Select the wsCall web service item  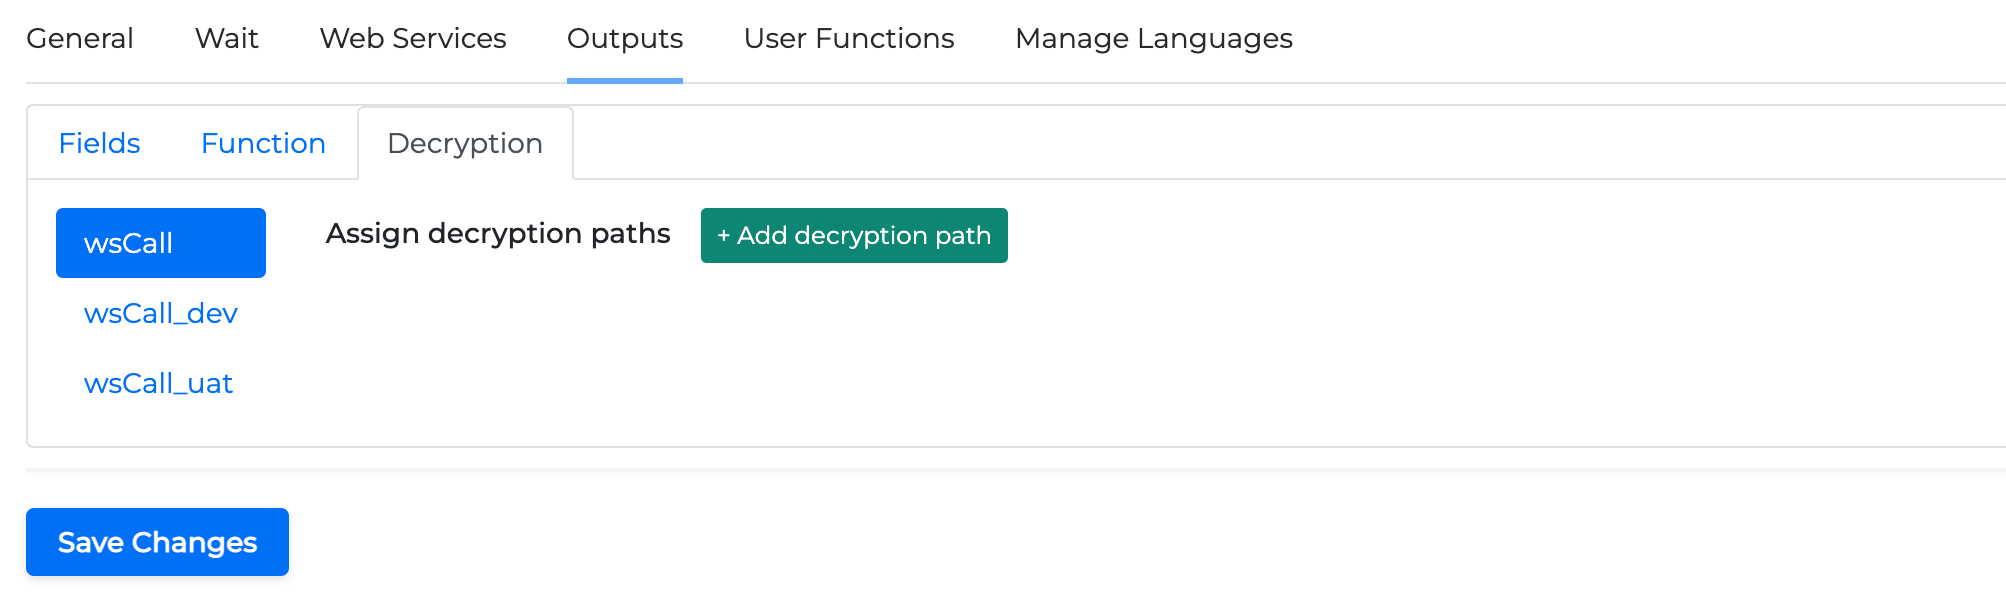pos(160,243)
